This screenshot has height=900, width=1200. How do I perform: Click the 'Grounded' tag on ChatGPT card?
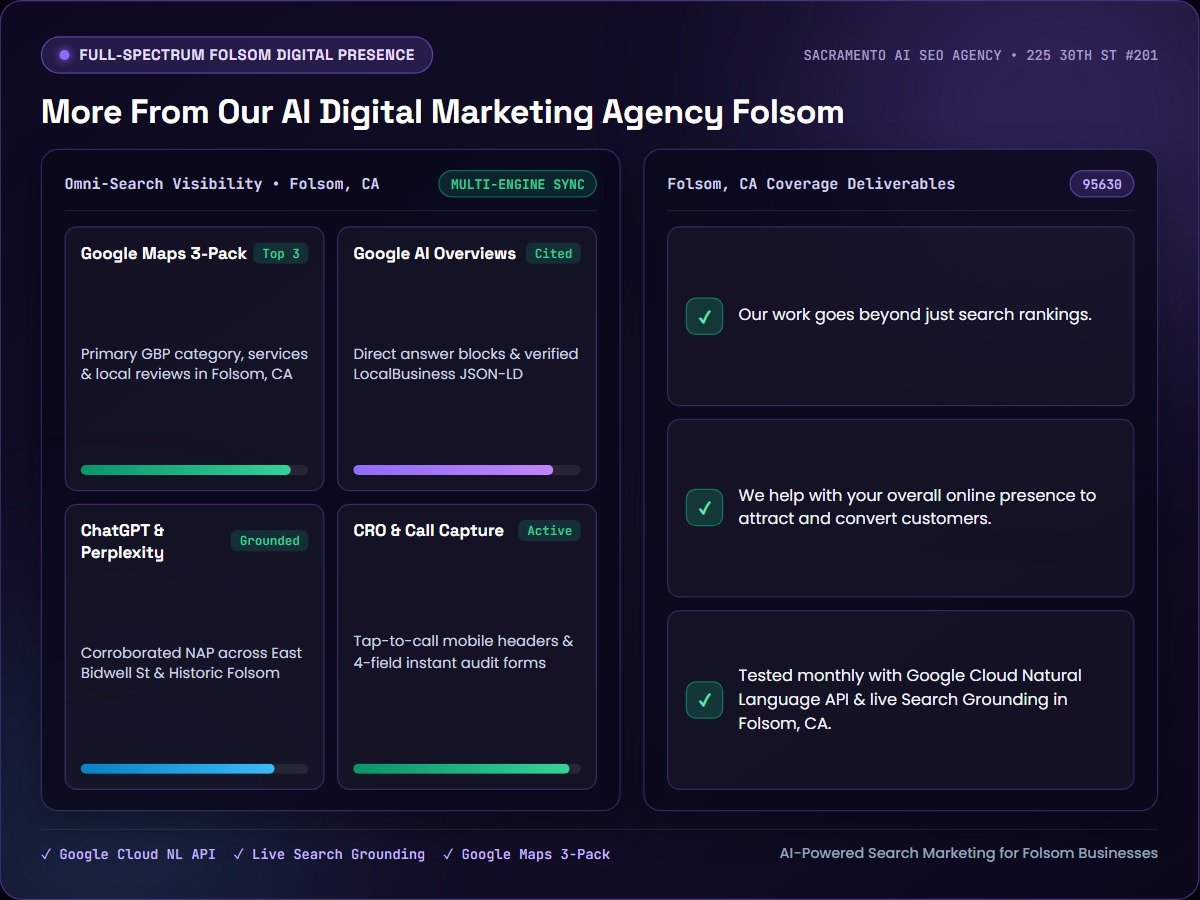270,541
